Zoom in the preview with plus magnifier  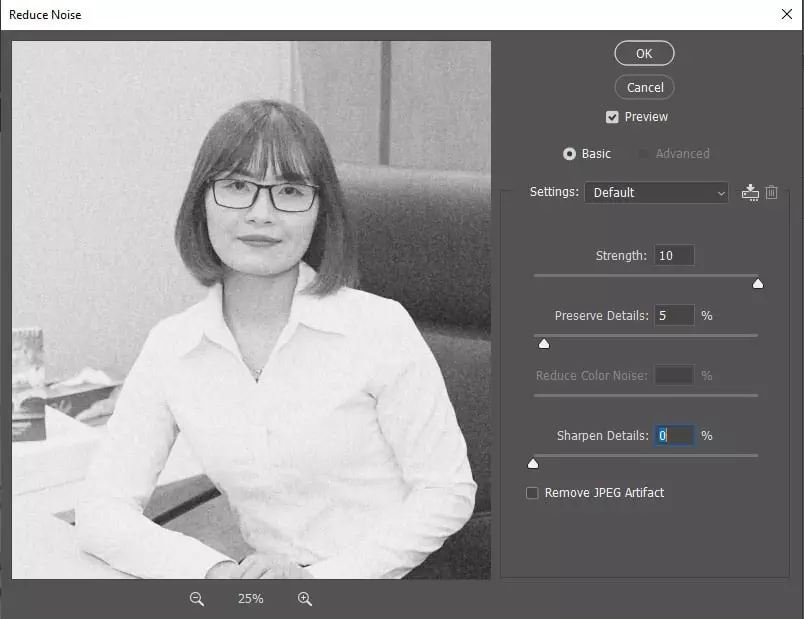click(x=305, y=598)
